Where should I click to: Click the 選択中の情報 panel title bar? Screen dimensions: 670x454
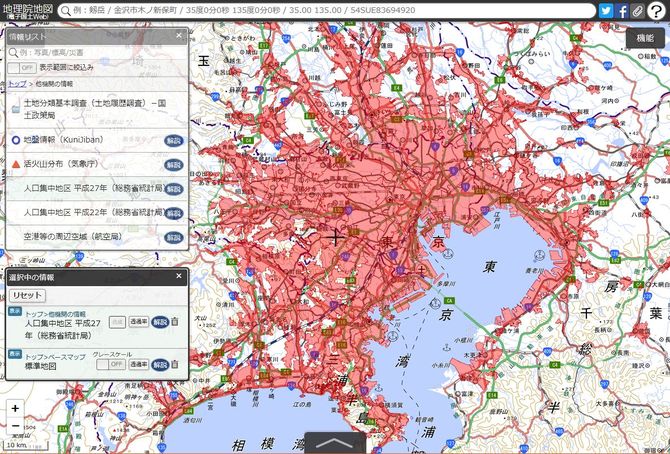[97, 277]
